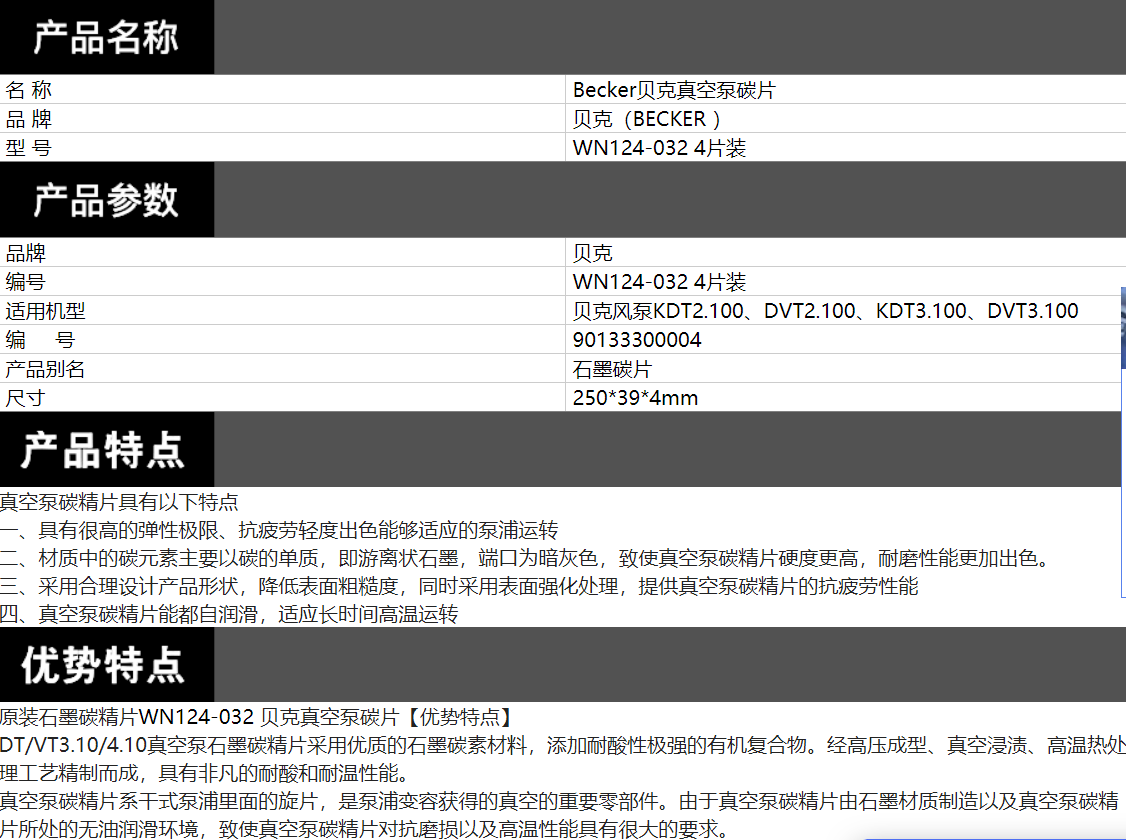Screen dimensions: 1126x840
Task: Click feature line 一、具有很高的弹性极限
Action: coord(279,530)
